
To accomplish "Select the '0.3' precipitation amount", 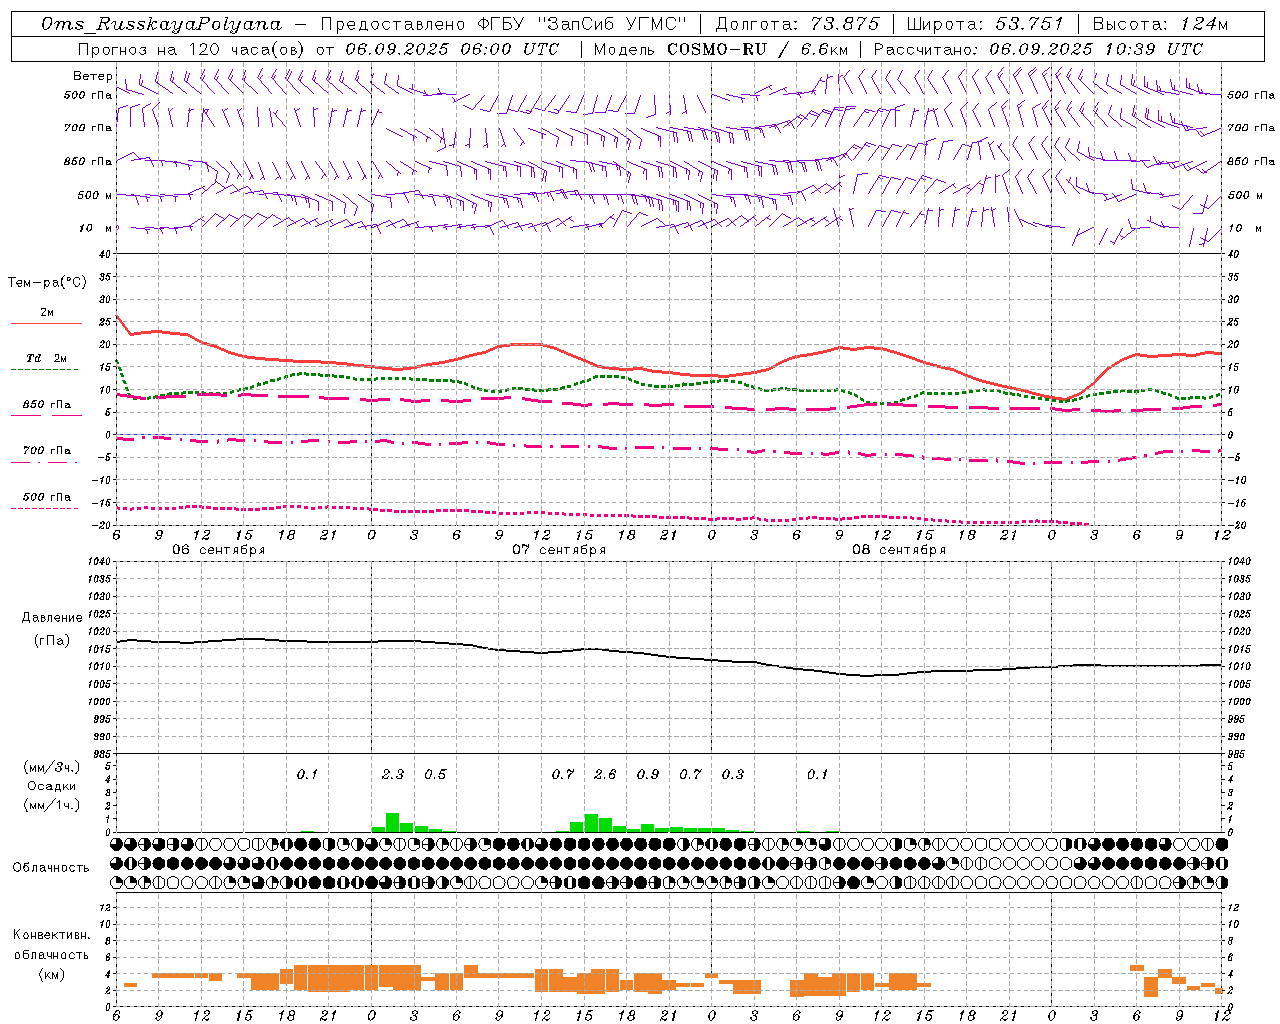I will coord(733,774).
